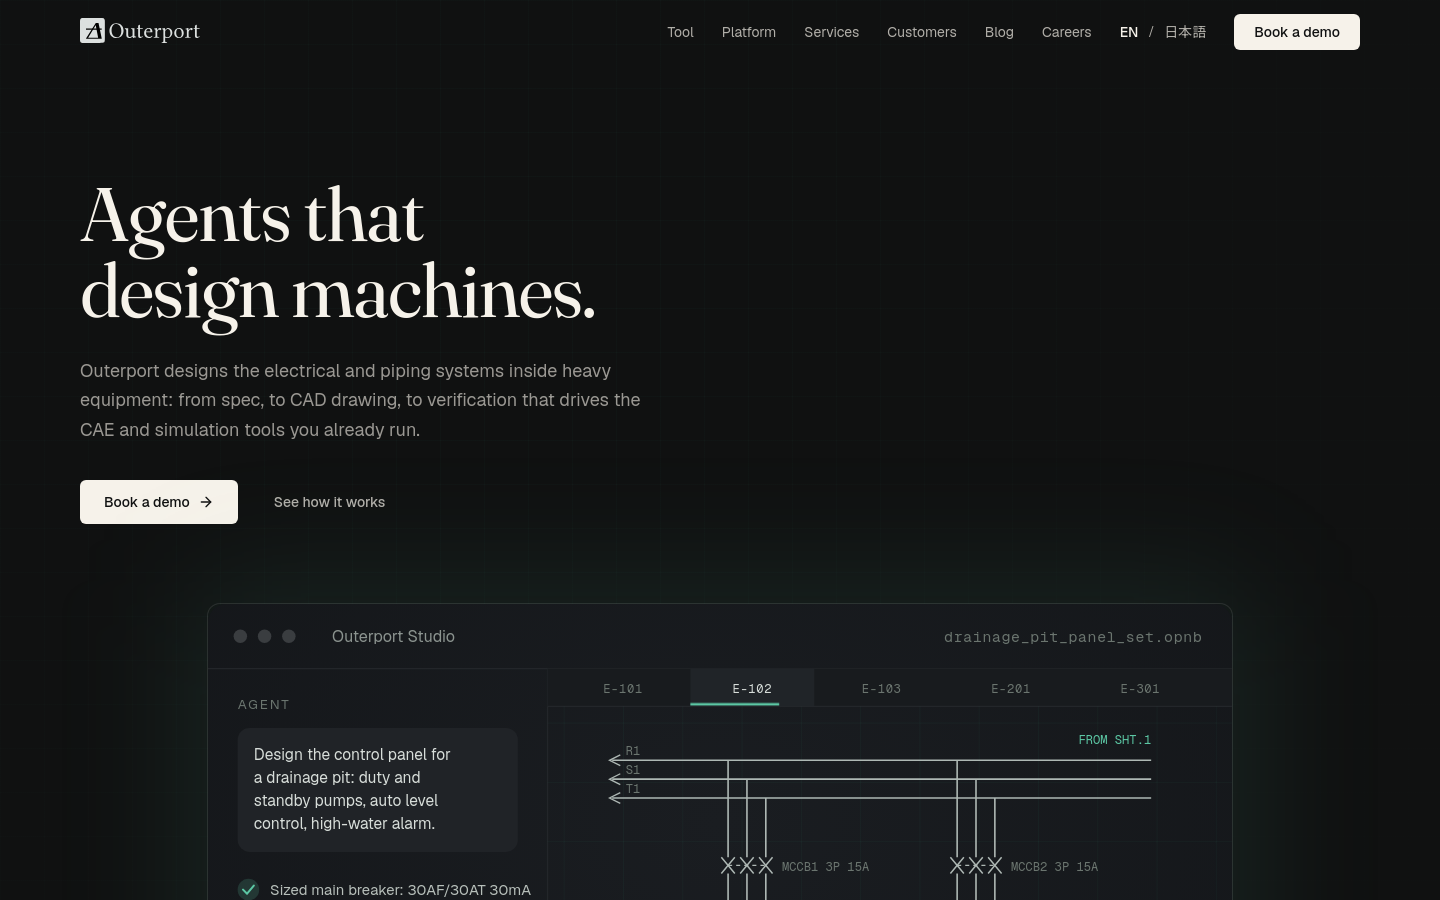
Task: Click the drainage_pit_panel_set.opnb filename
Action: (1073, 637)
